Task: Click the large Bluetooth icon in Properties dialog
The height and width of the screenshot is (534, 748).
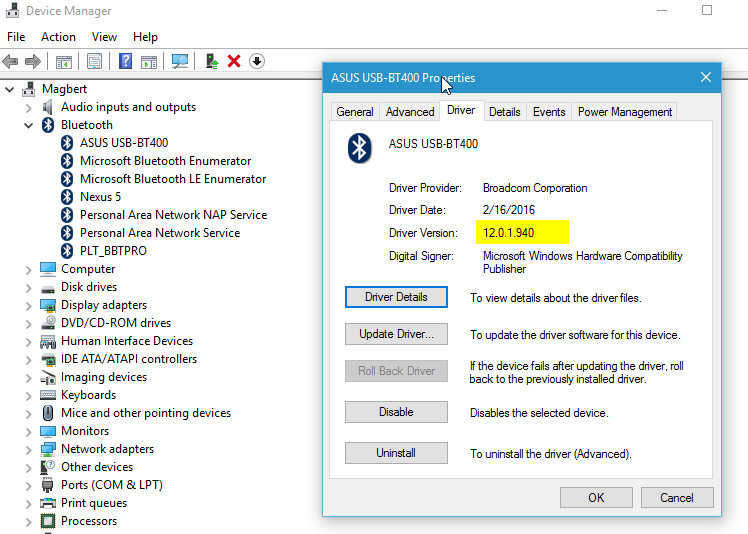Action: [x=359, y=148]
